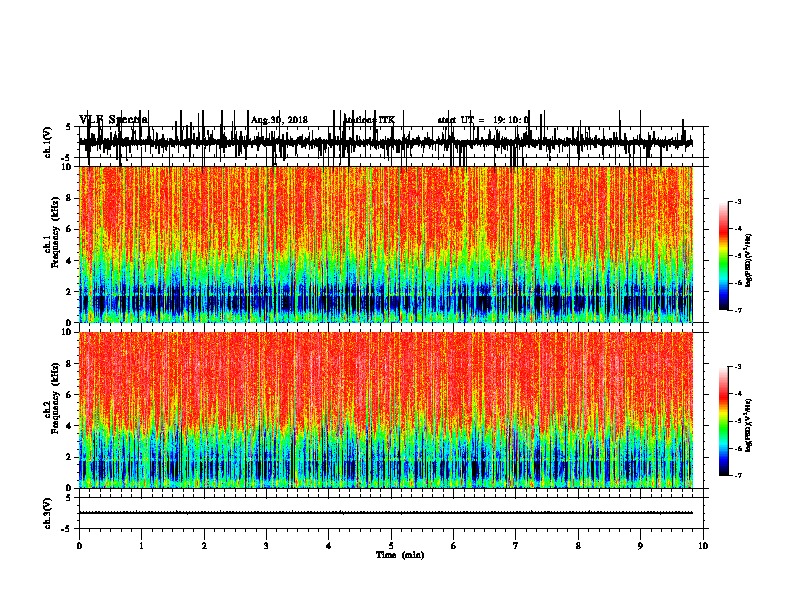
Task: Click the "VLF Spectra" plot title
Action: [x=114, y=119]
